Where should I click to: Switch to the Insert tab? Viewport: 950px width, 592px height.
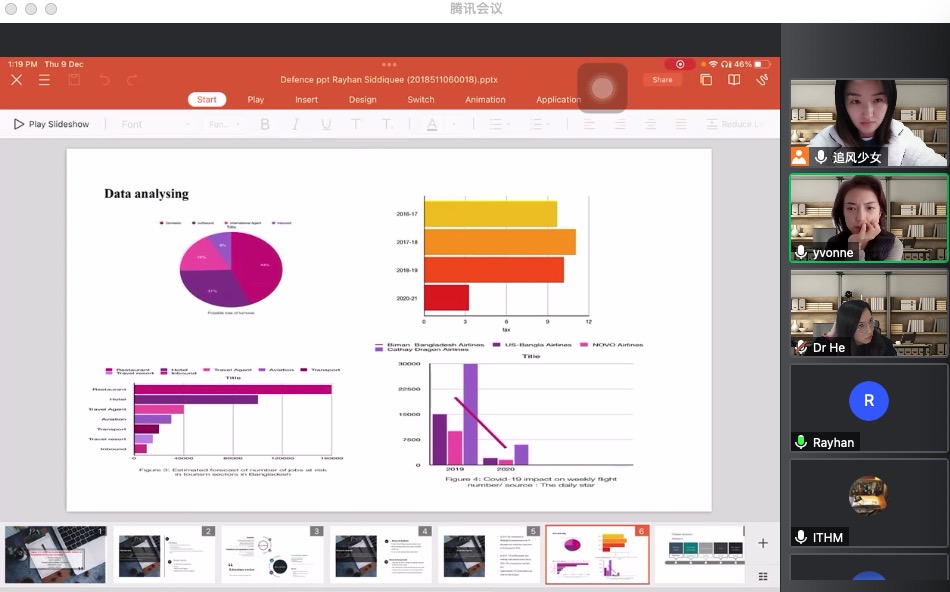[x=306, y=100]
